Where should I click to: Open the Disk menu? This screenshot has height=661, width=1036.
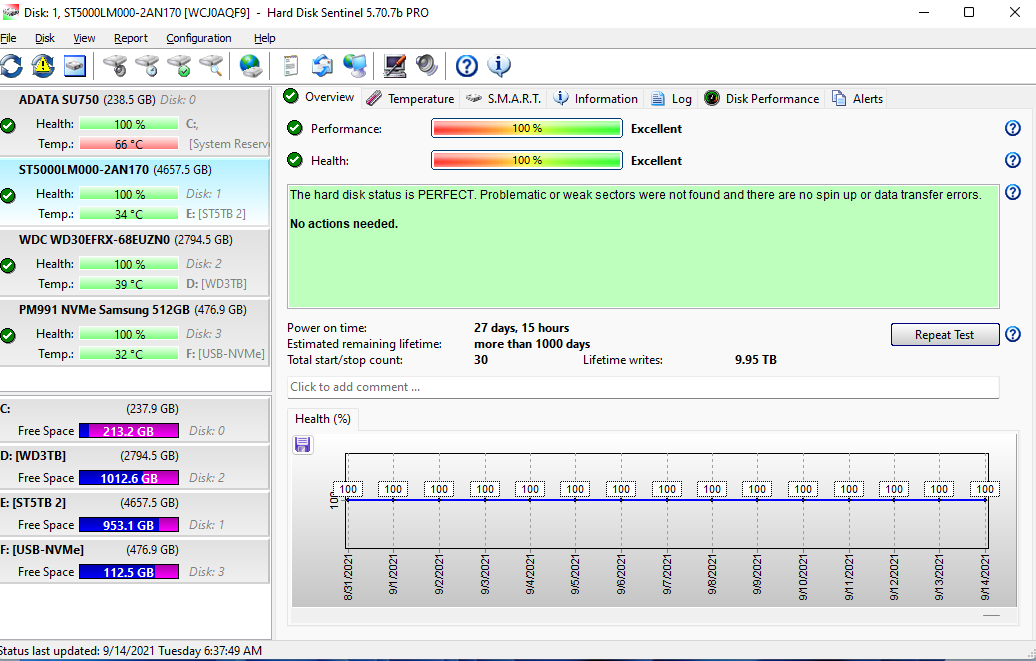(x=45, y=38)
